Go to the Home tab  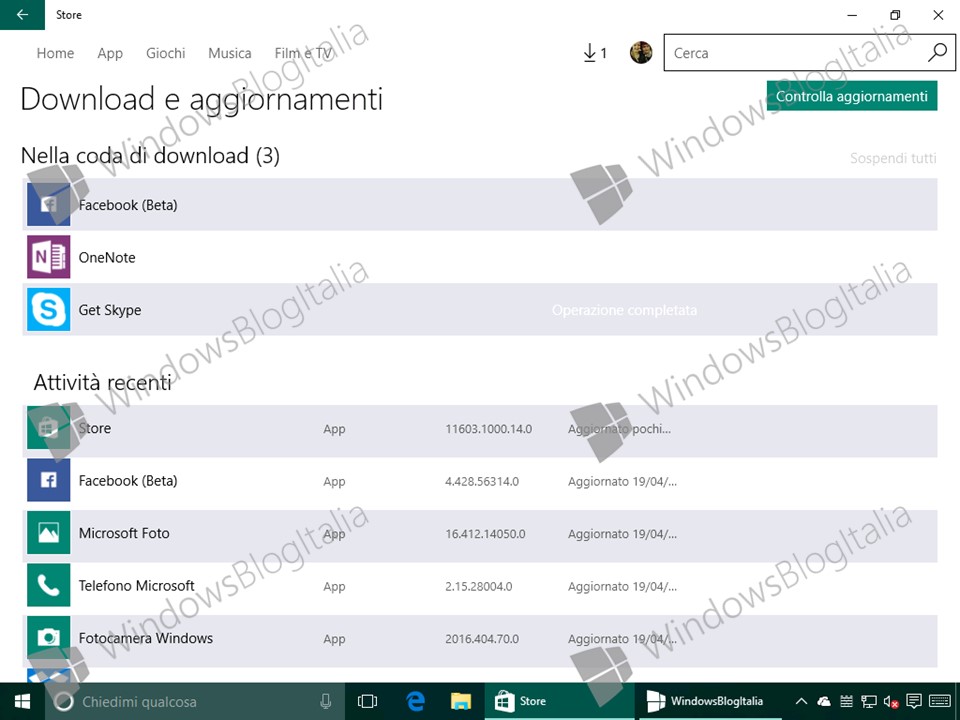[55, 53]
